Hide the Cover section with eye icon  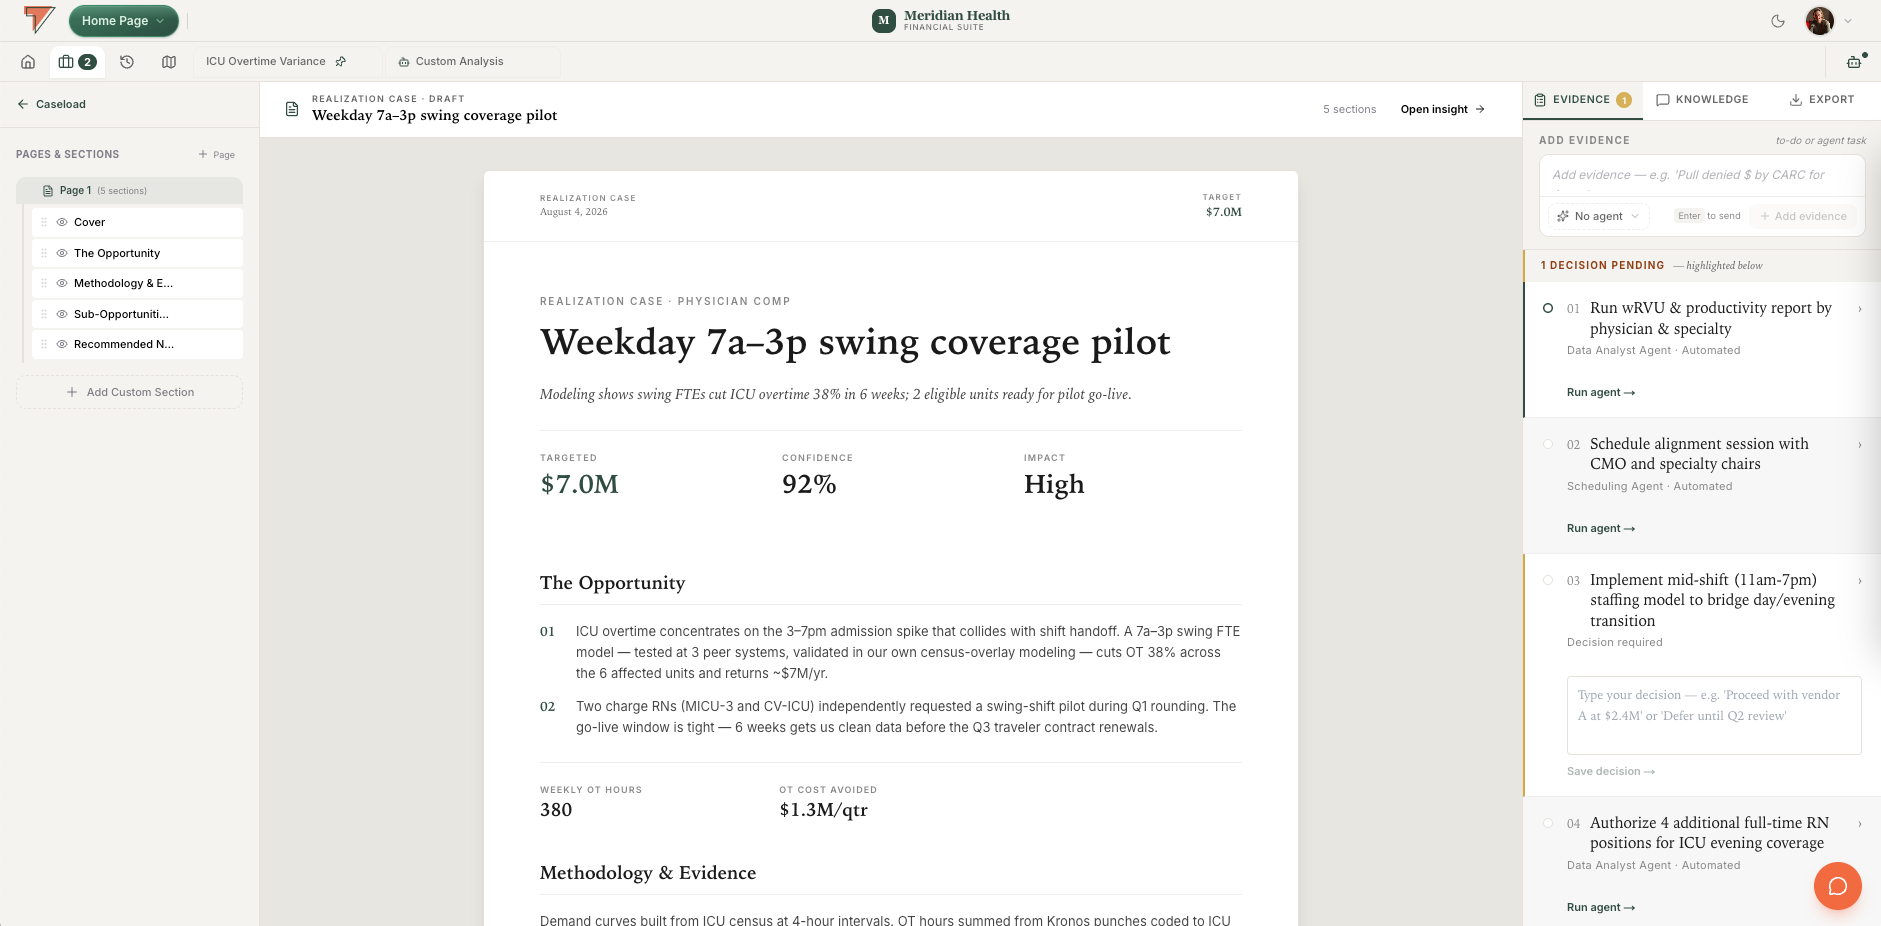62,222
